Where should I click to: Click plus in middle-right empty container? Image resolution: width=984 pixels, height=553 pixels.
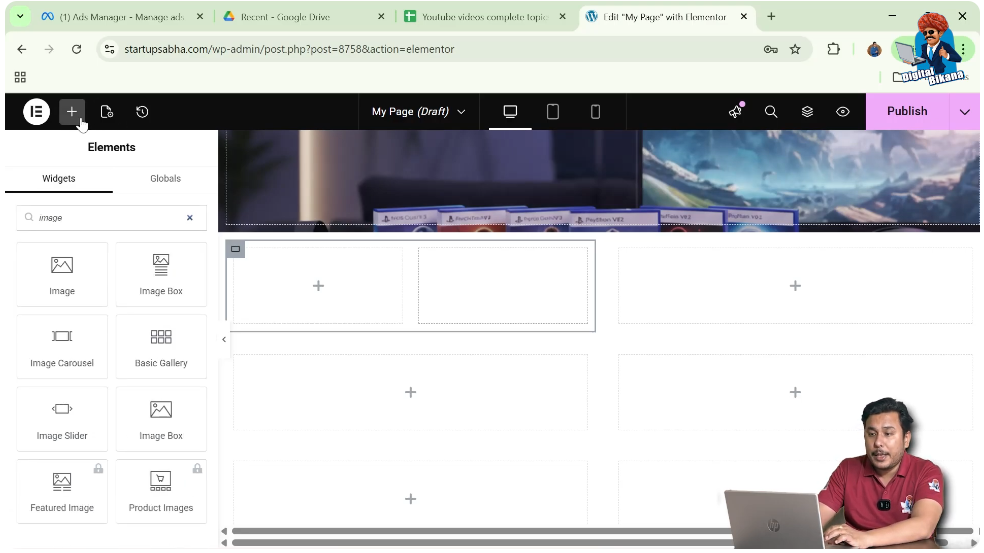click(795, 392)
